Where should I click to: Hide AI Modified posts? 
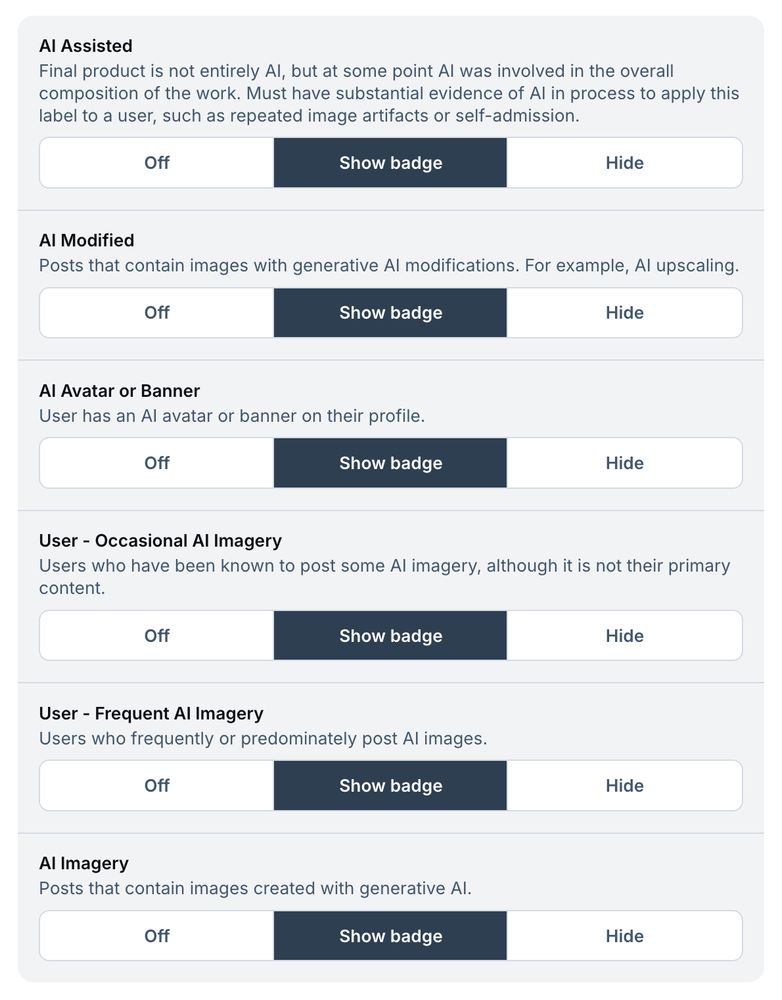click(x=624, y=312)
